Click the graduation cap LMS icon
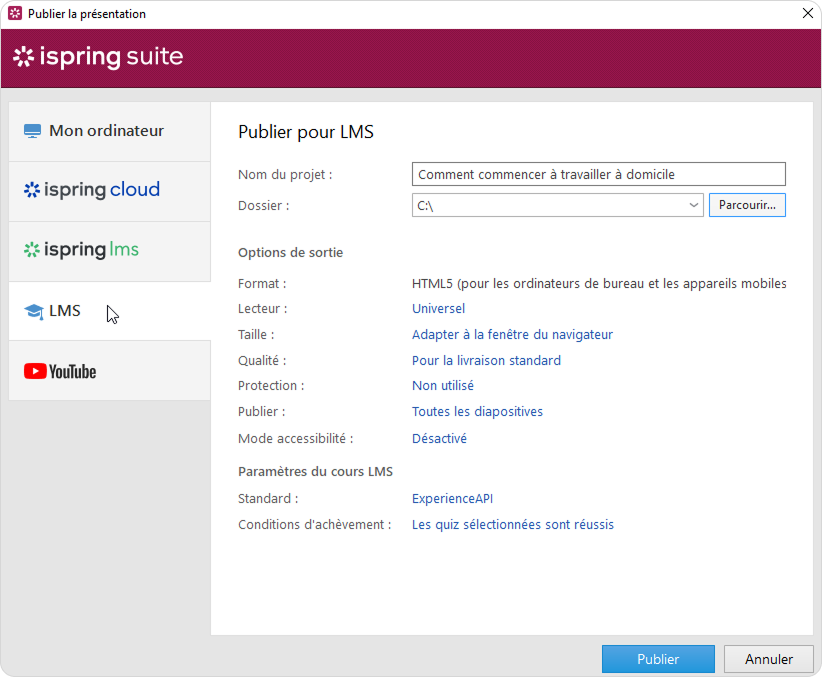This screenshot has height=677, width=822. pyautogui.click(x=33, y=311)
